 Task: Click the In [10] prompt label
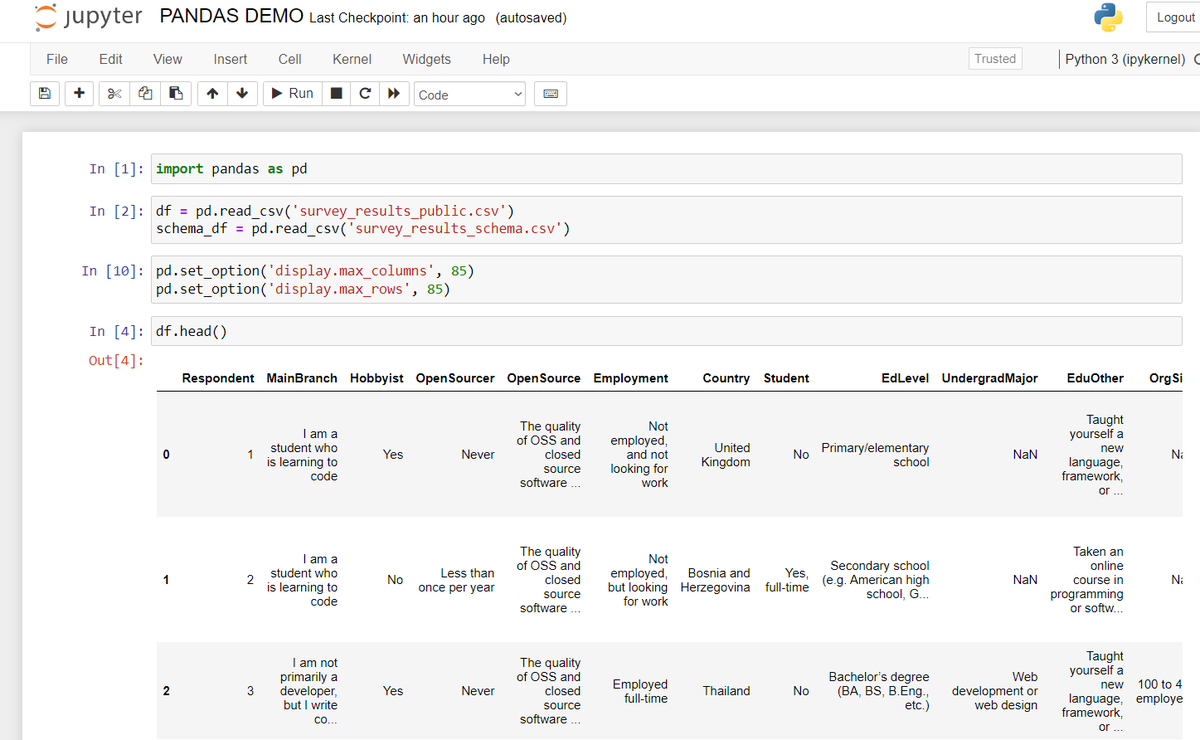[112, 271]
